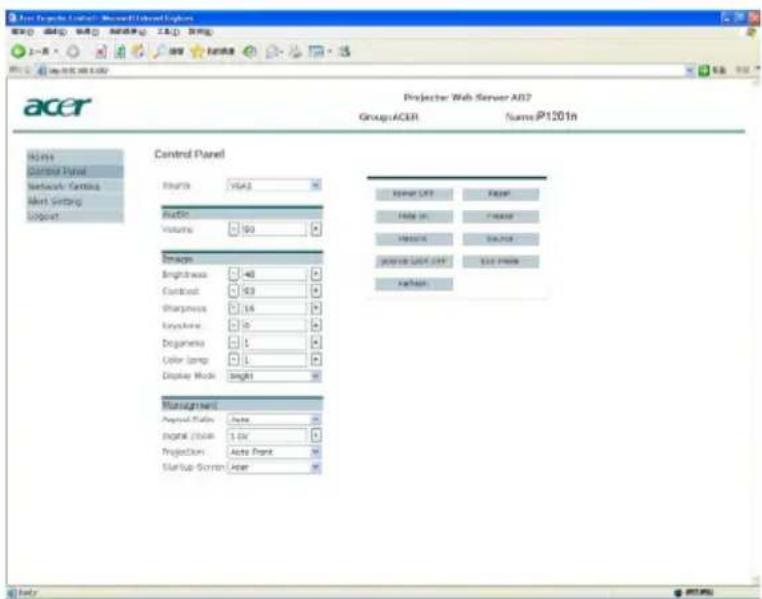Viewport: 762px width, 599px height.
Task: Open the View (檢視) menu
Action: [x=87, y=32]
